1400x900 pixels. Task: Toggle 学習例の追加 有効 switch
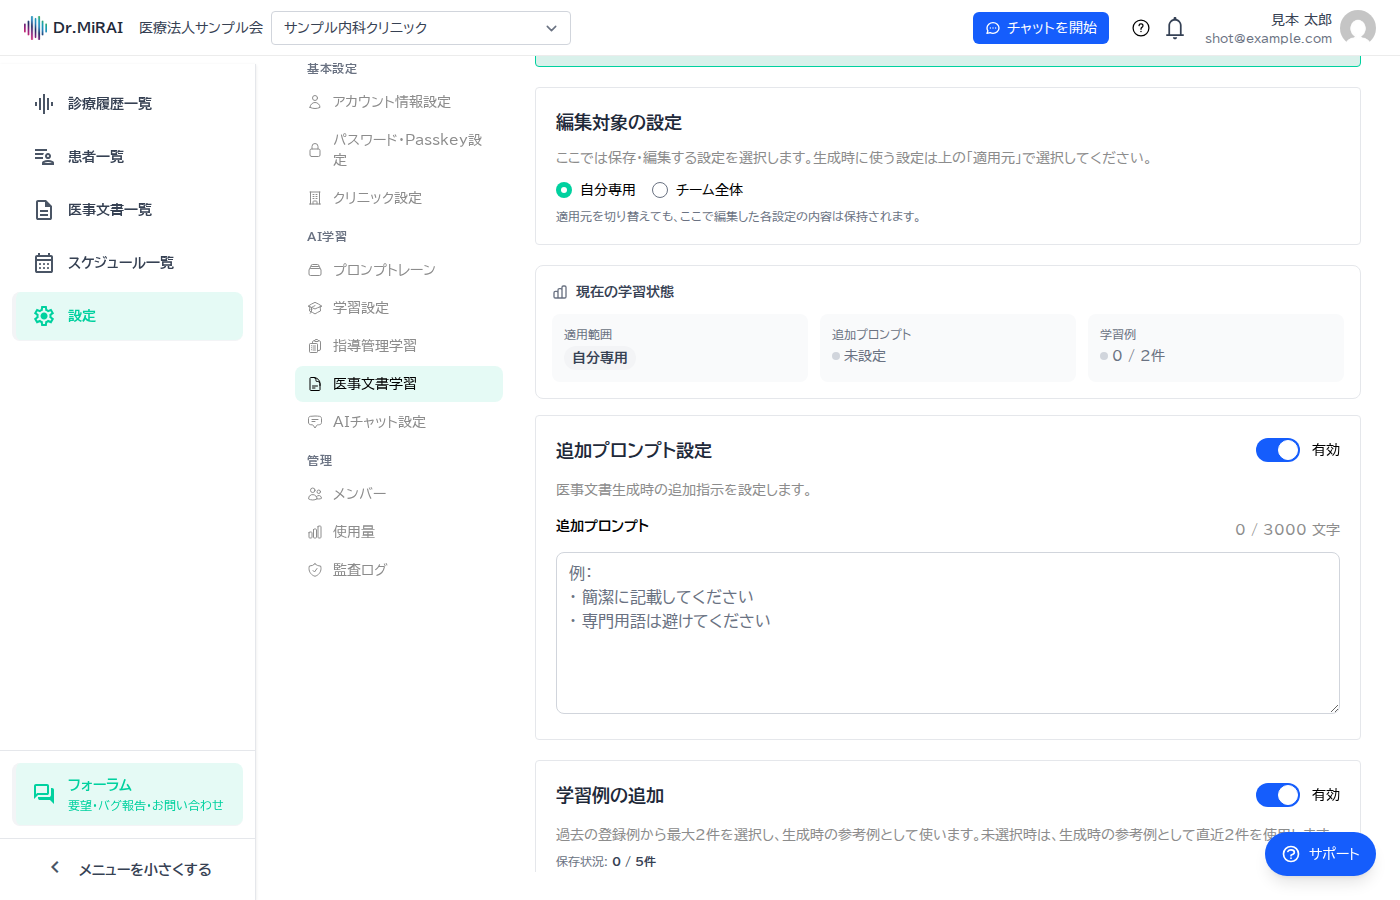pyautogui.click(x=1278, y=795)
